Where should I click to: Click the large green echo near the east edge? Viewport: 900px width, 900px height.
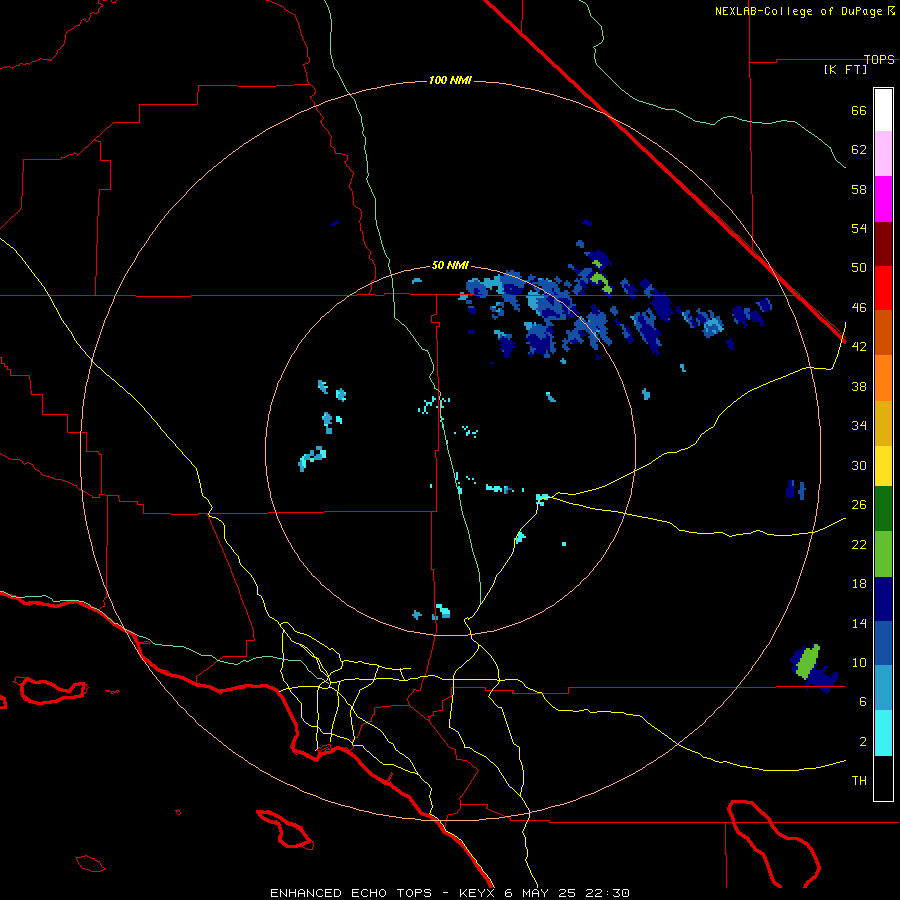click(x=808, y=661)
